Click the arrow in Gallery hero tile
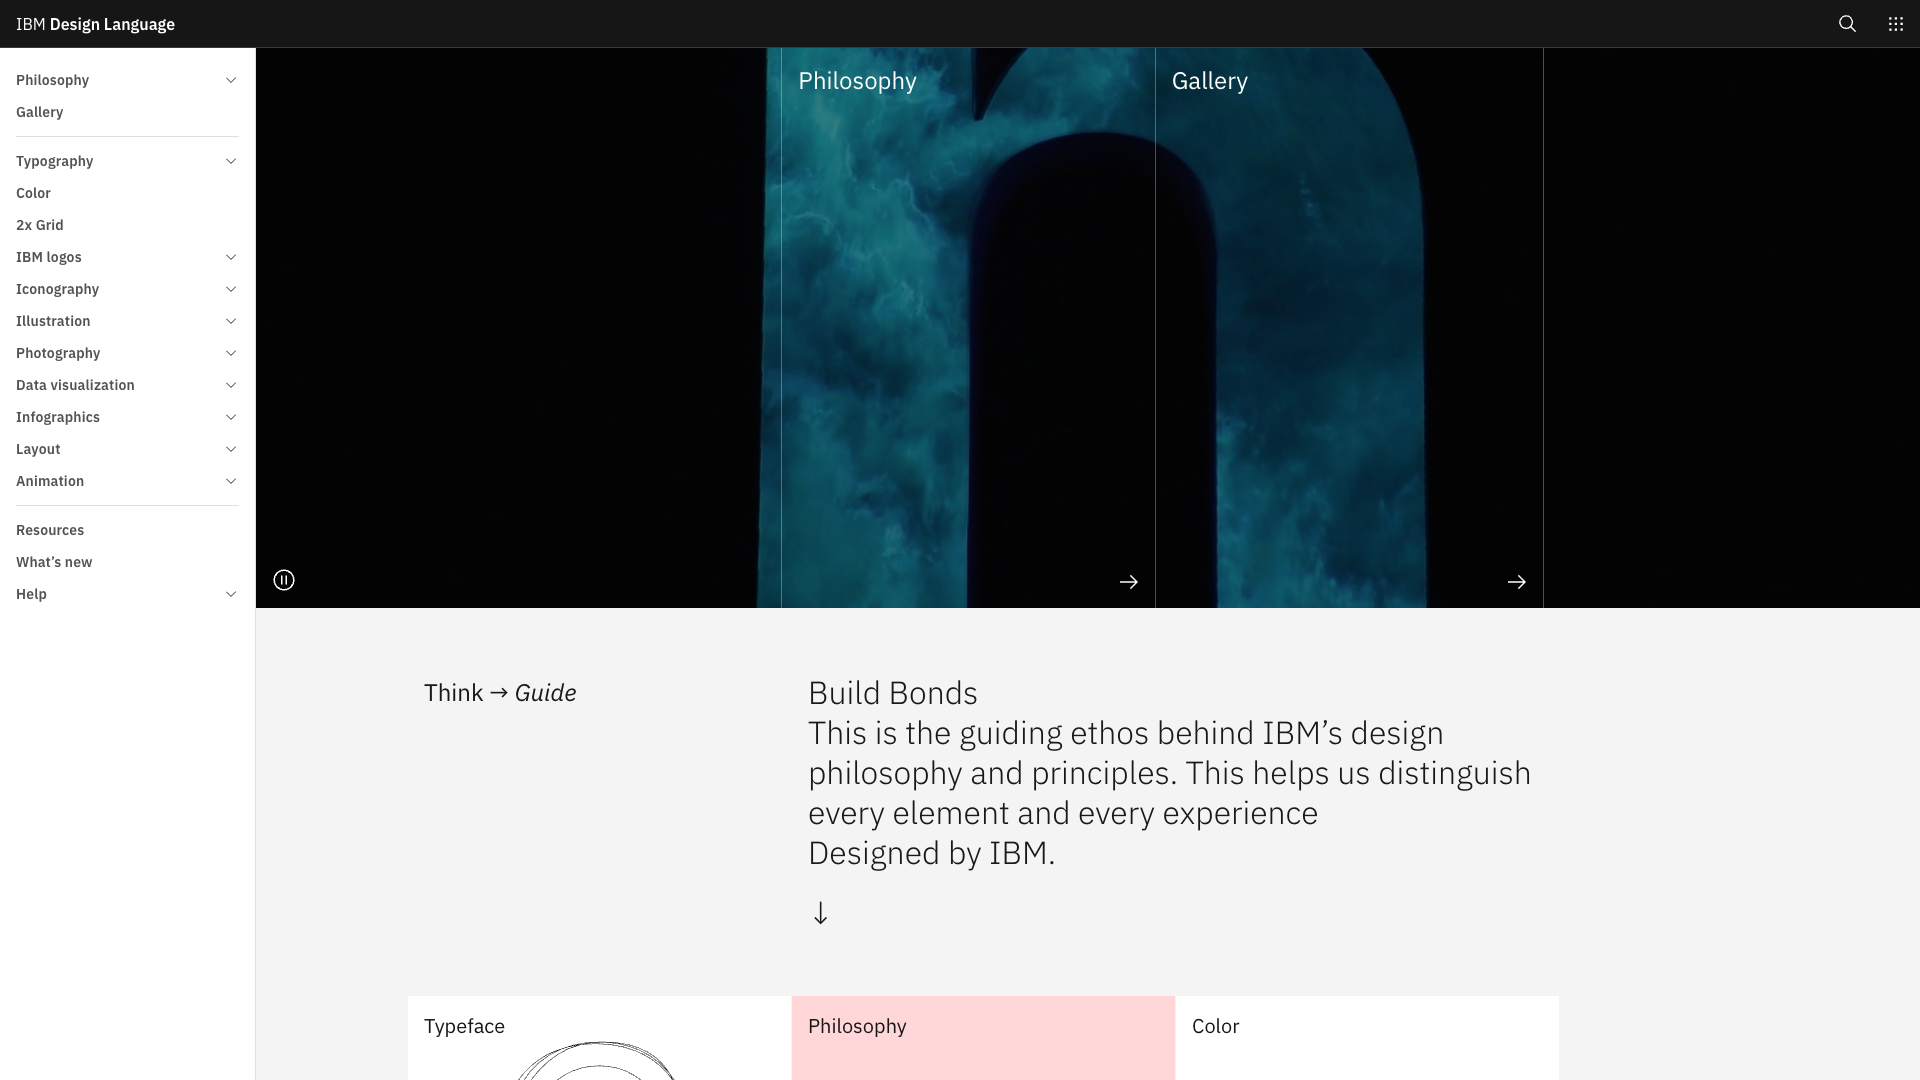 (x=1516, y=582)
